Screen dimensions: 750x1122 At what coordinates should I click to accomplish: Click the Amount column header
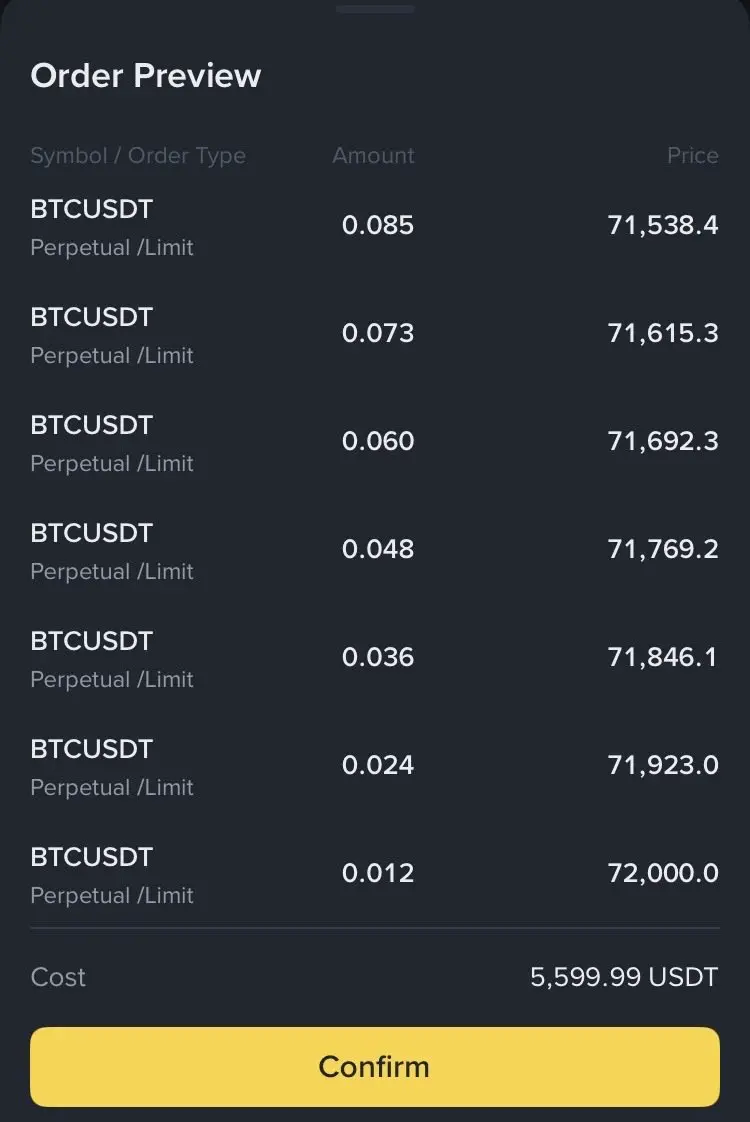tap(373, 156)
